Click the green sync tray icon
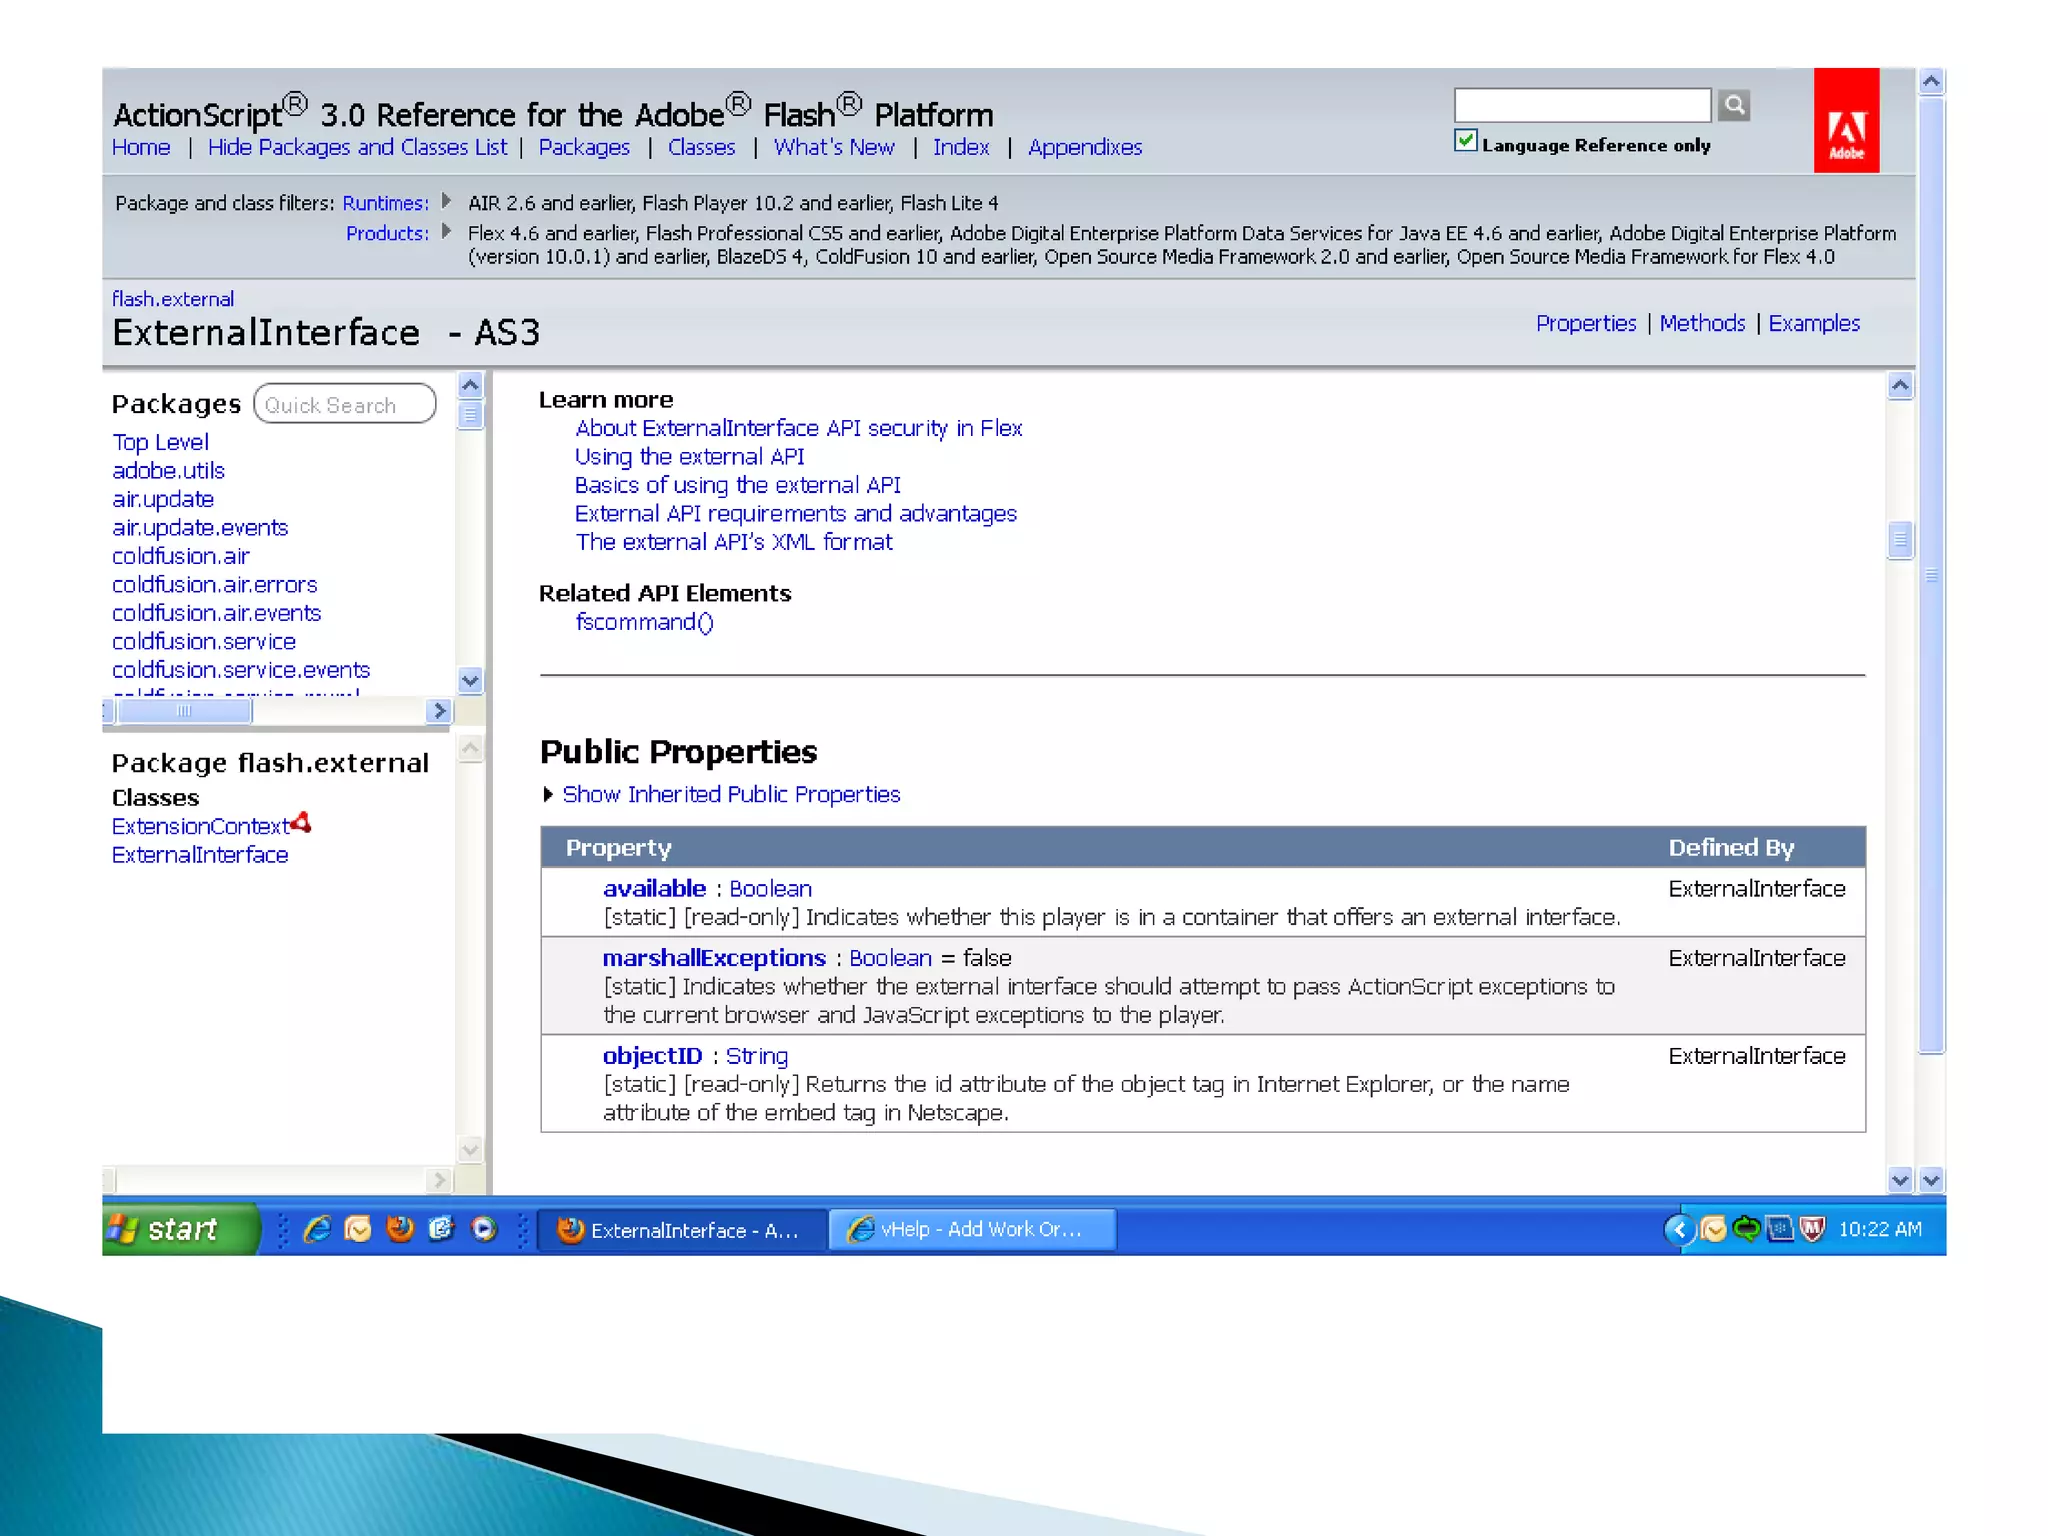This screenshot has height=1536, width=2048. (x=1746, y=1229)
